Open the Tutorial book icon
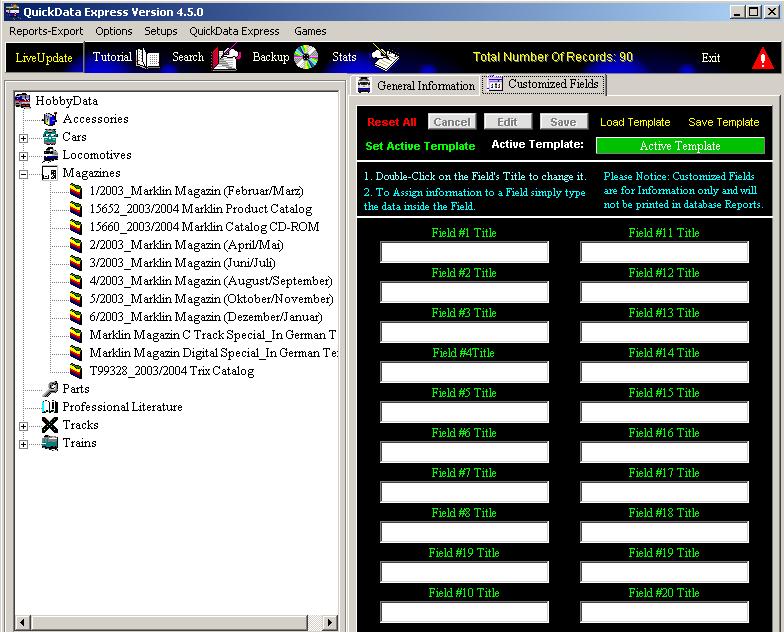784x632 pixels. point(148,57)
